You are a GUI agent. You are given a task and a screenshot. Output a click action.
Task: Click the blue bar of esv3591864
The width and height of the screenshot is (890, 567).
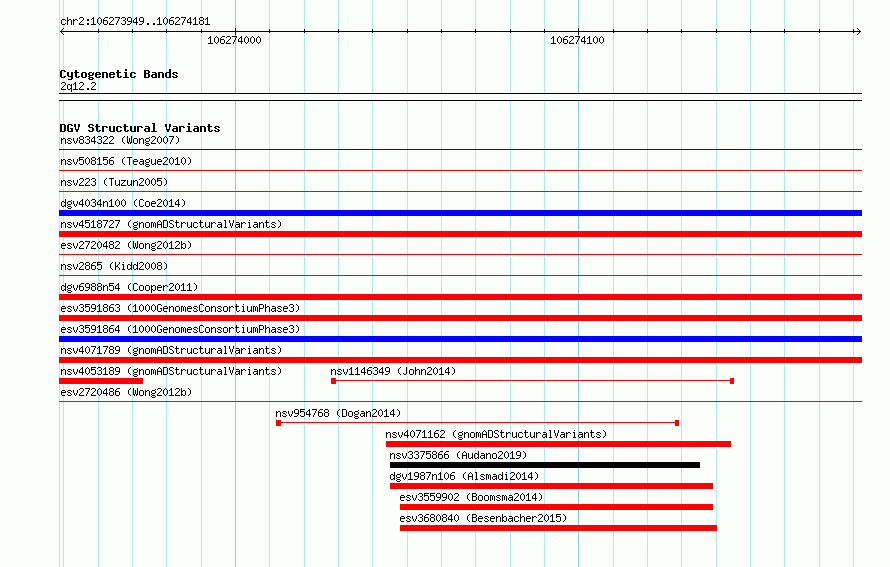pos(460,339)
